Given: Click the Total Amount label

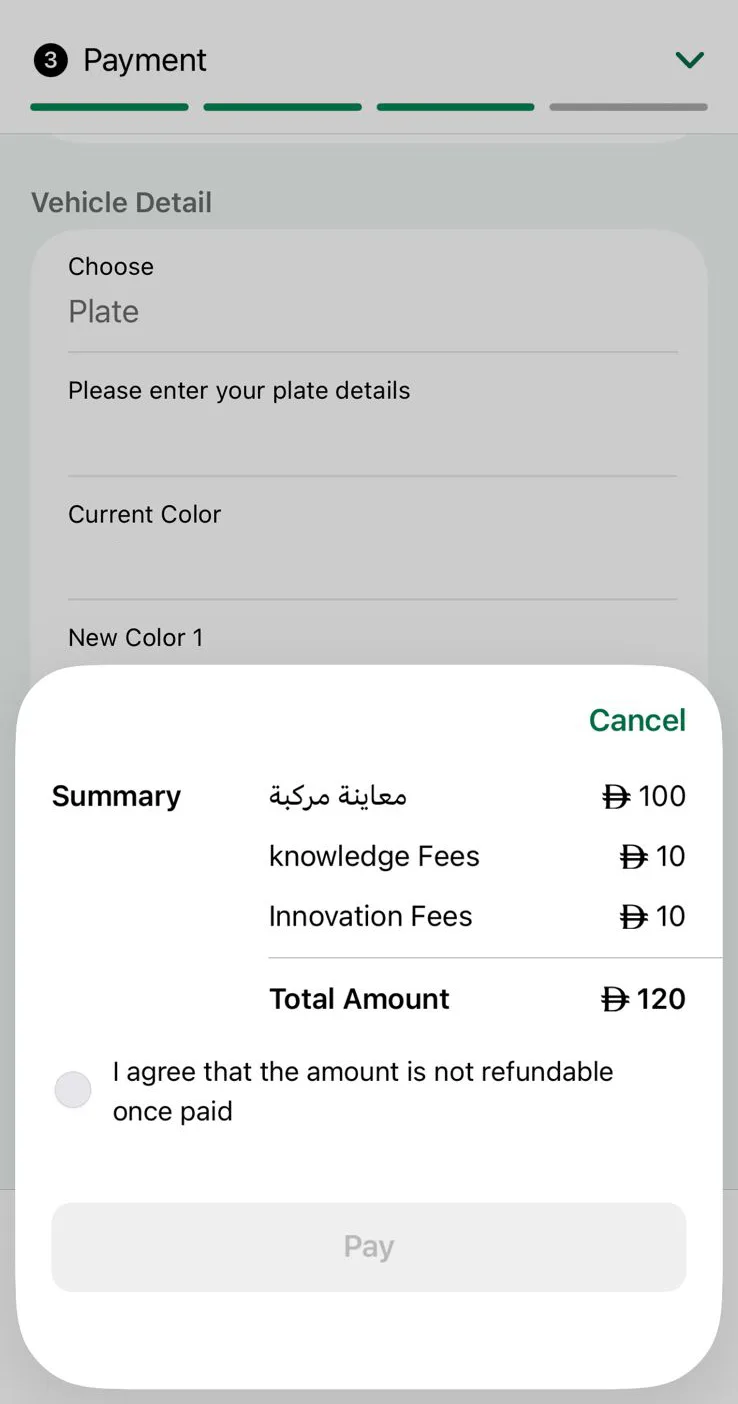Looking at the screenshot, I should 359,999.
